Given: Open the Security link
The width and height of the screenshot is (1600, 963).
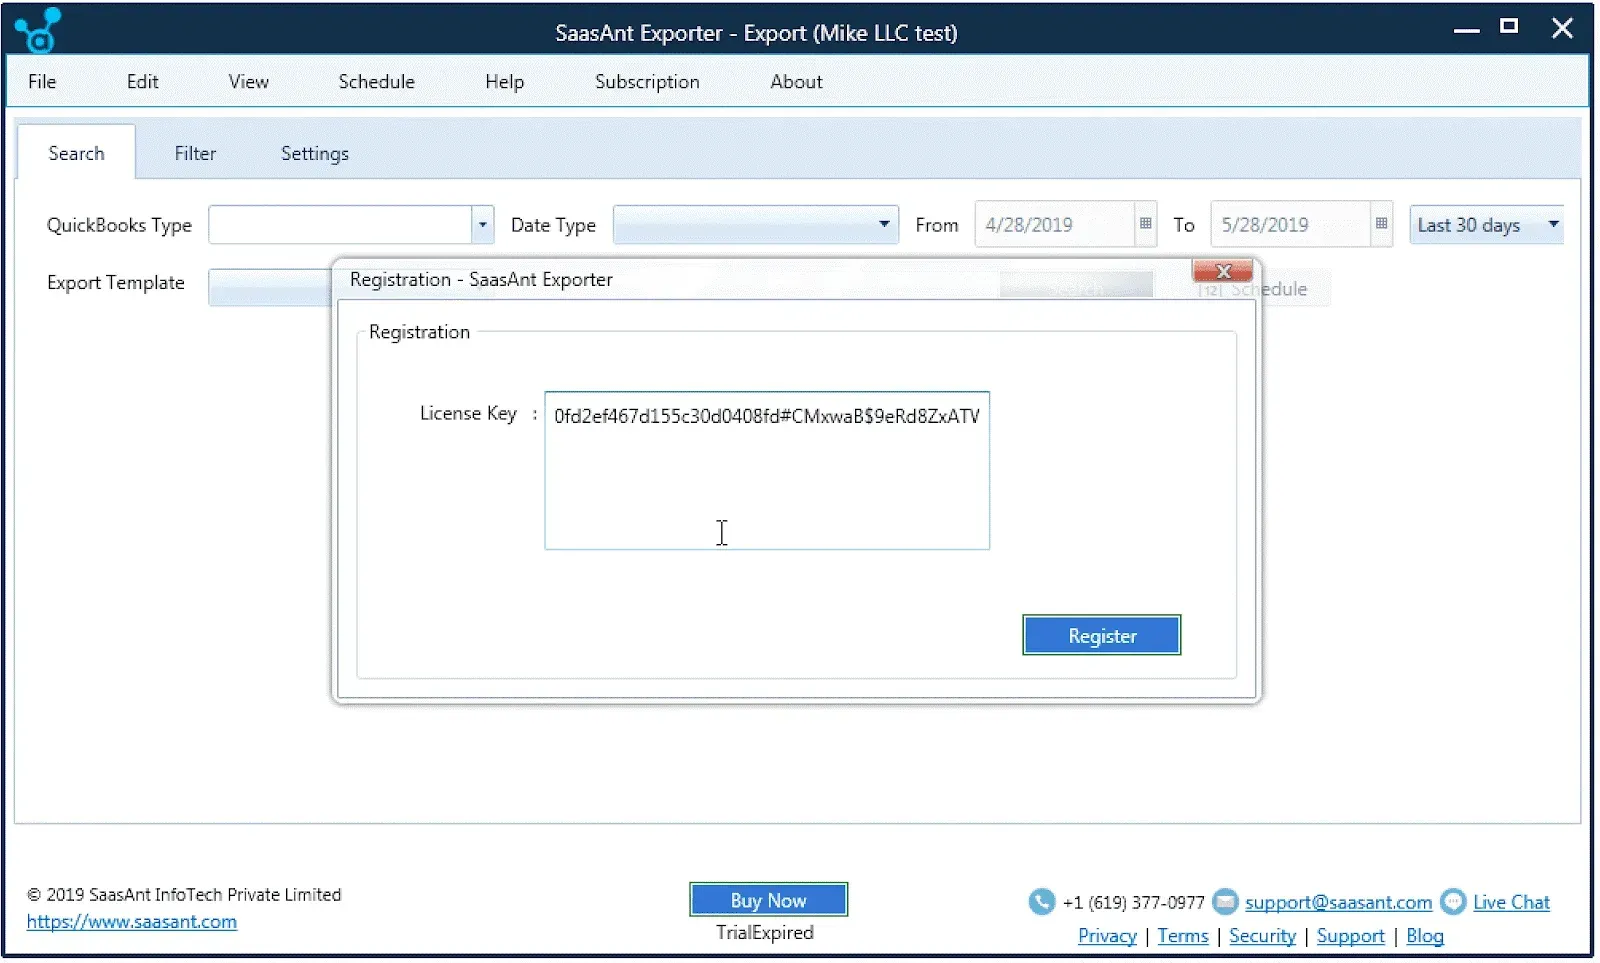Looking at the screenshot, I should point(1262,936).
